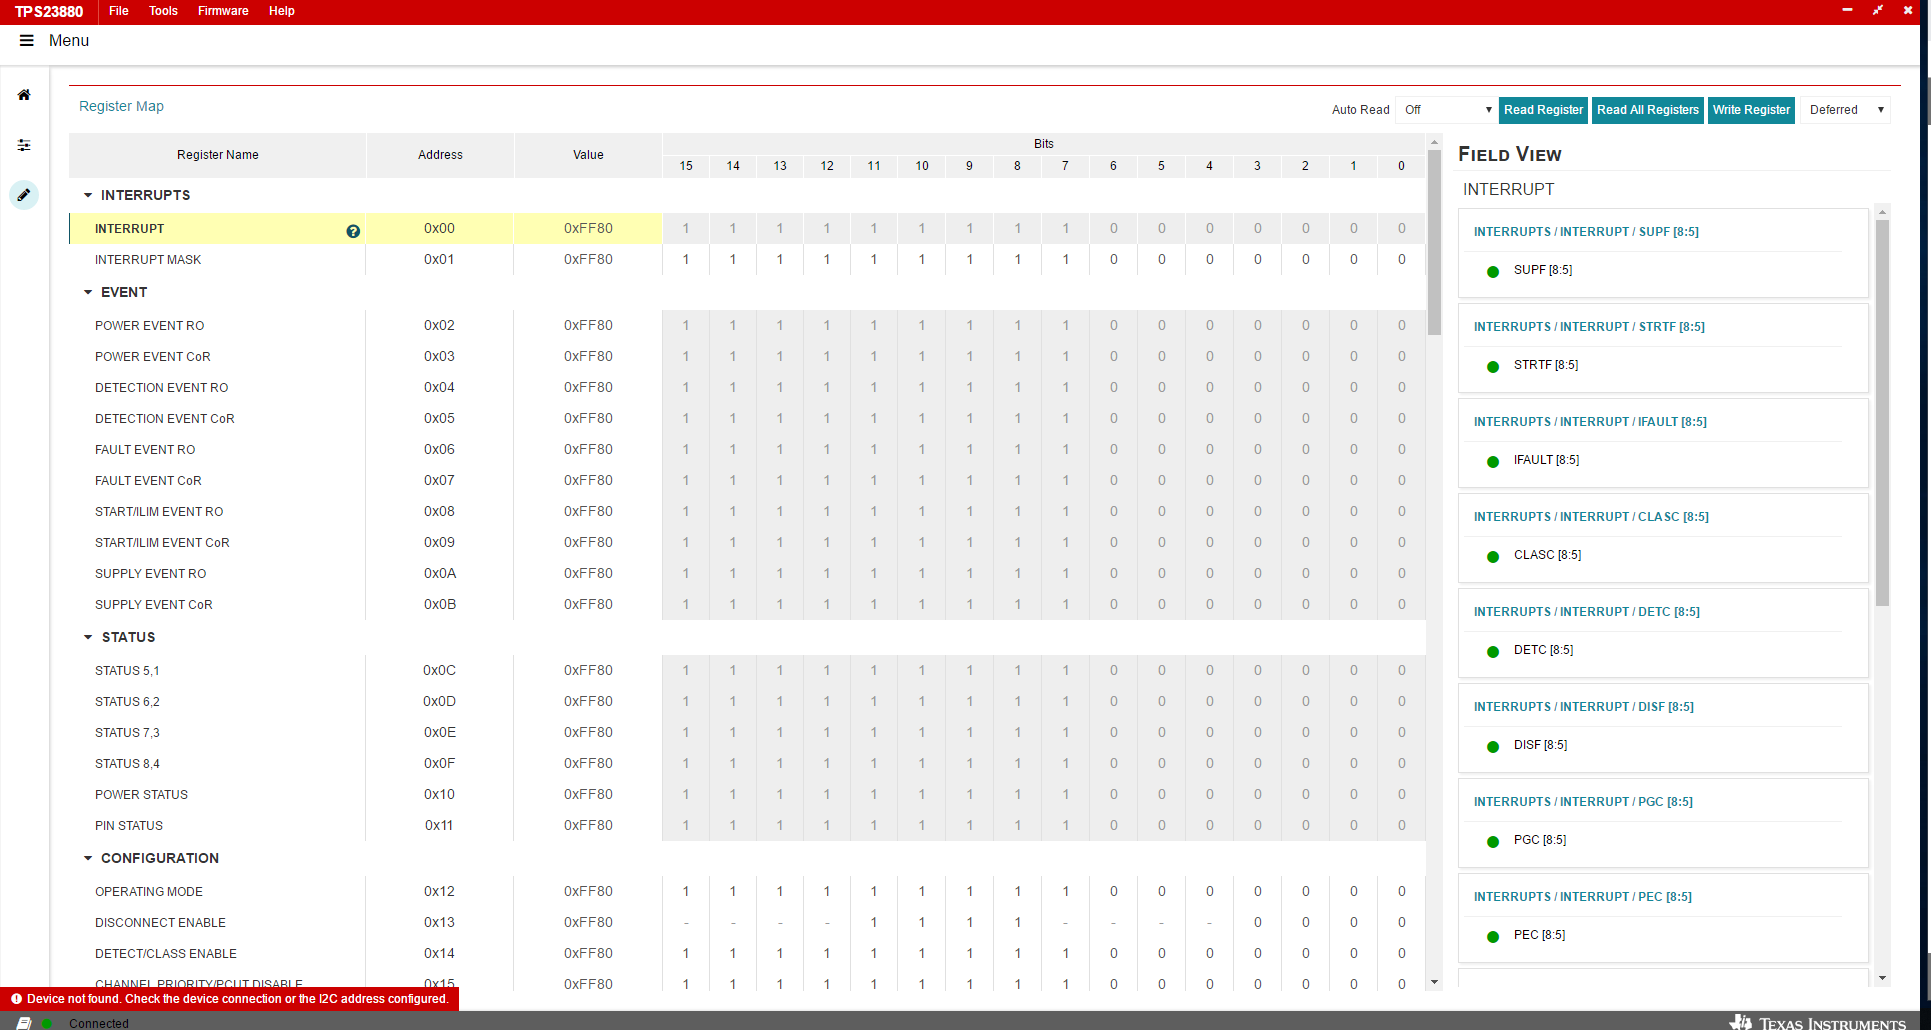Viewport: 1931px width, 1030px height.
Task: Toggle bit 7 of INTERRUPT MASK
Action: coord(1066,259)
